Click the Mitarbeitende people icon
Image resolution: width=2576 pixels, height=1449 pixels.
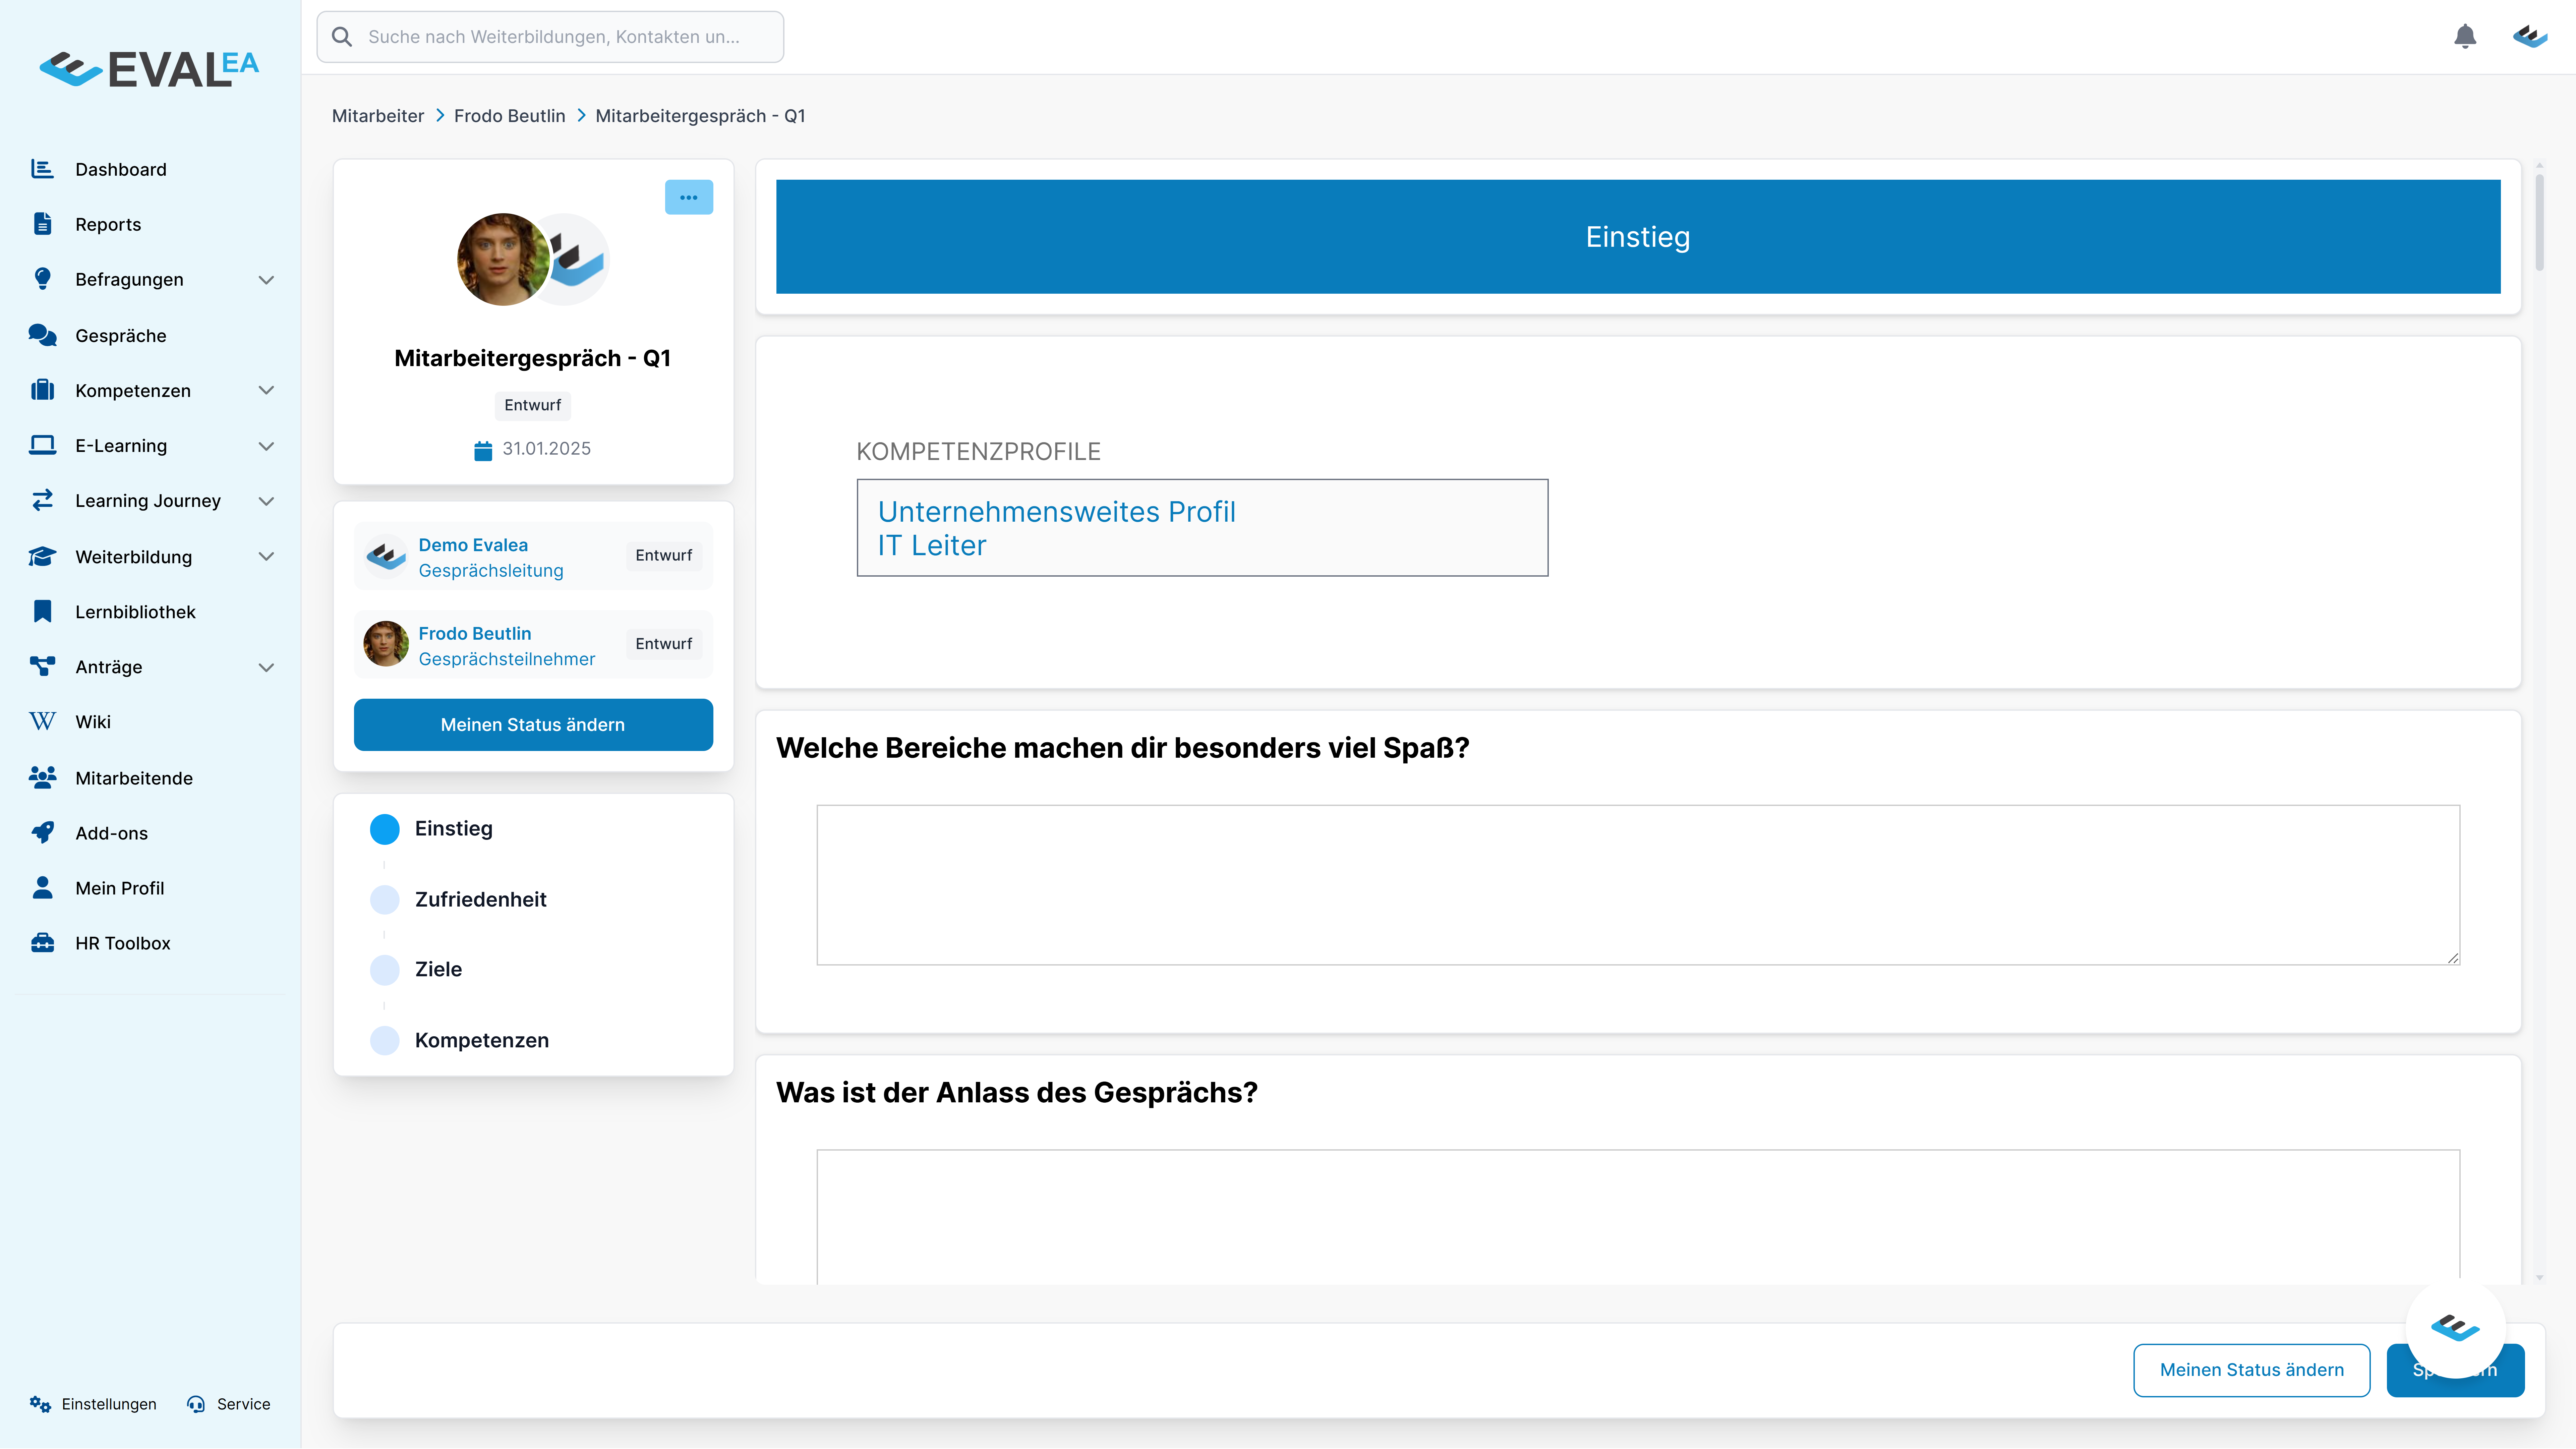coord(42,777)
